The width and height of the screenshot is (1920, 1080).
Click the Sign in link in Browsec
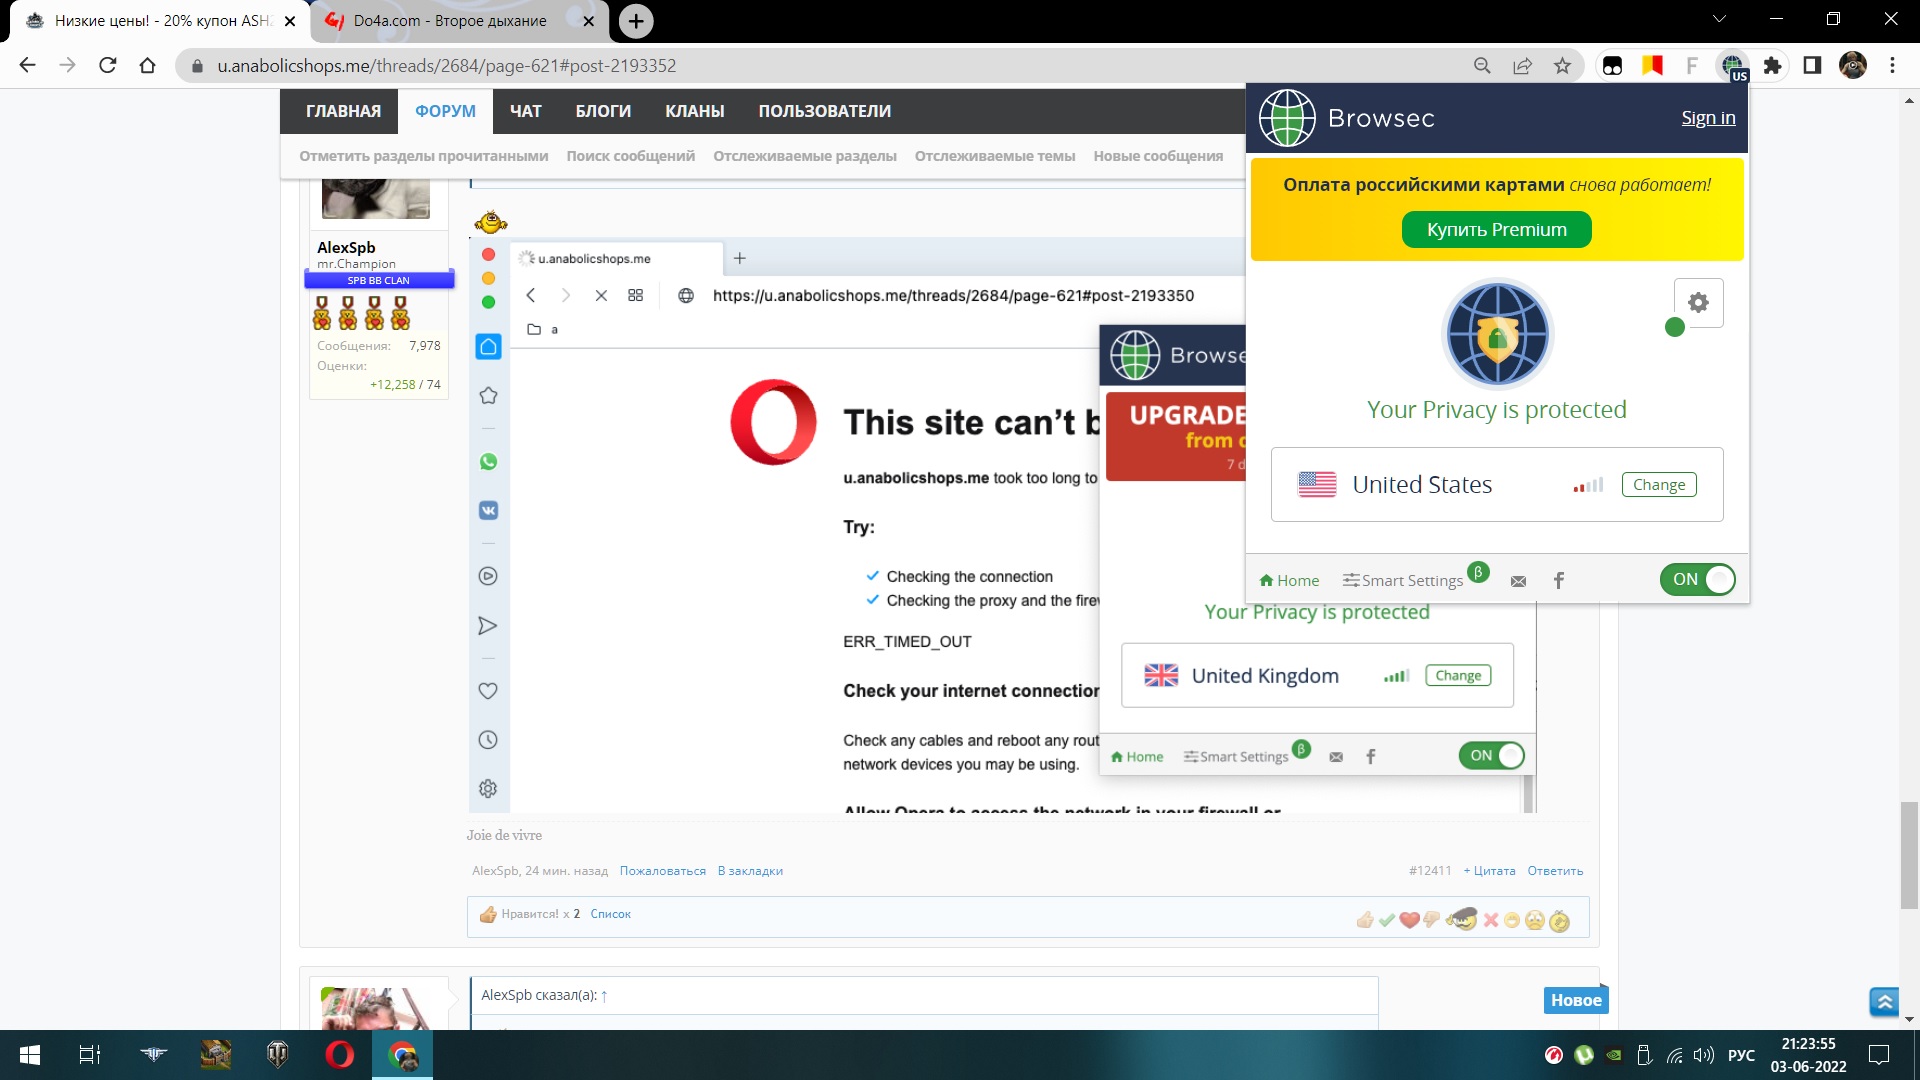click(x=1708, y=117)
